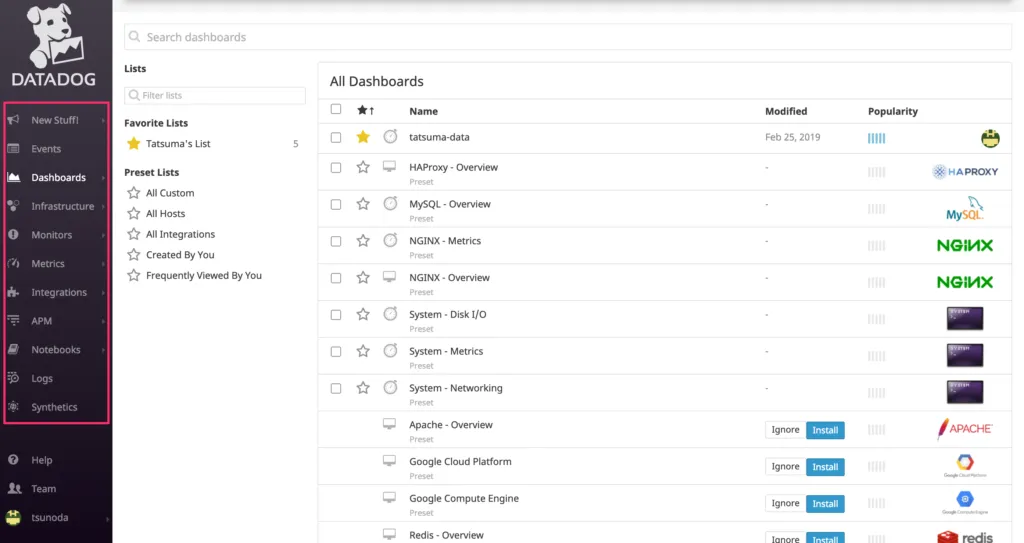The width and height of the screenshot is (1024, 543).
Task: Click the Events sidebar icon
Action: (13, 148)
